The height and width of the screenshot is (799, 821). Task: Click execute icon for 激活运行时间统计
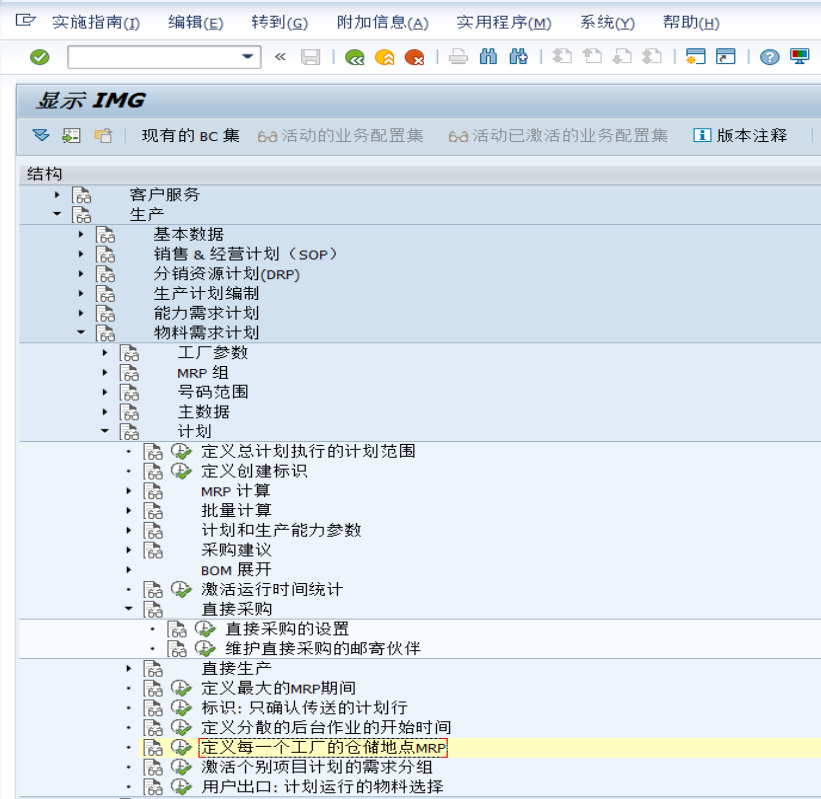tap(182, 589)
